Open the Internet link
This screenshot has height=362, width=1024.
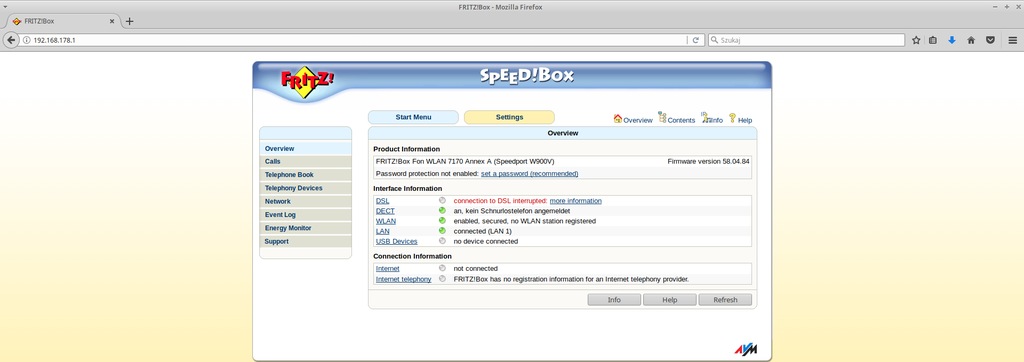click(387, 269)
